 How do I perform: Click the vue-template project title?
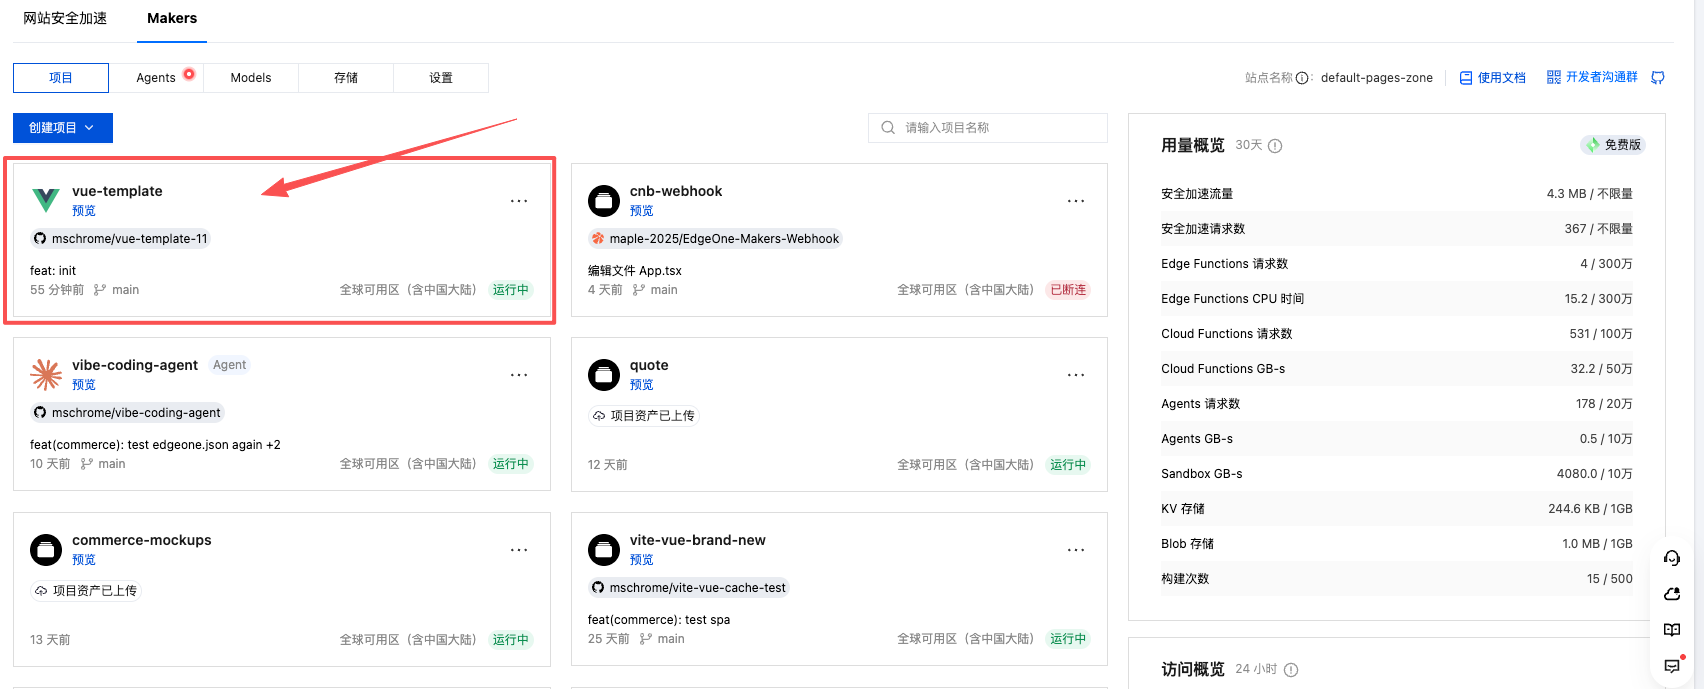click(x=117, y=191)
